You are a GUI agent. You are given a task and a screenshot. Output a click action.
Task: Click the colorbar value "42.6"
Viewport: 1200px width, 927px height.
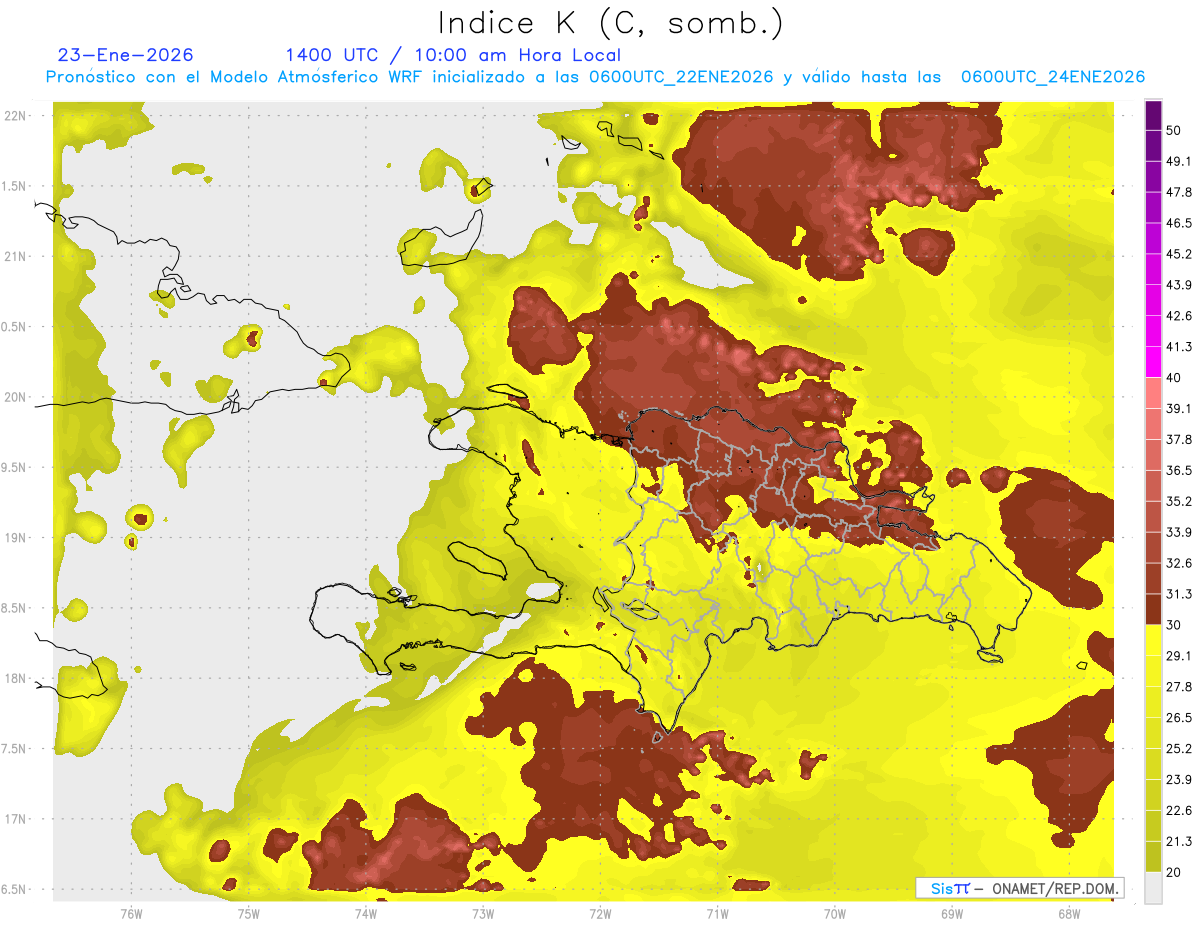pos(1178,316)
